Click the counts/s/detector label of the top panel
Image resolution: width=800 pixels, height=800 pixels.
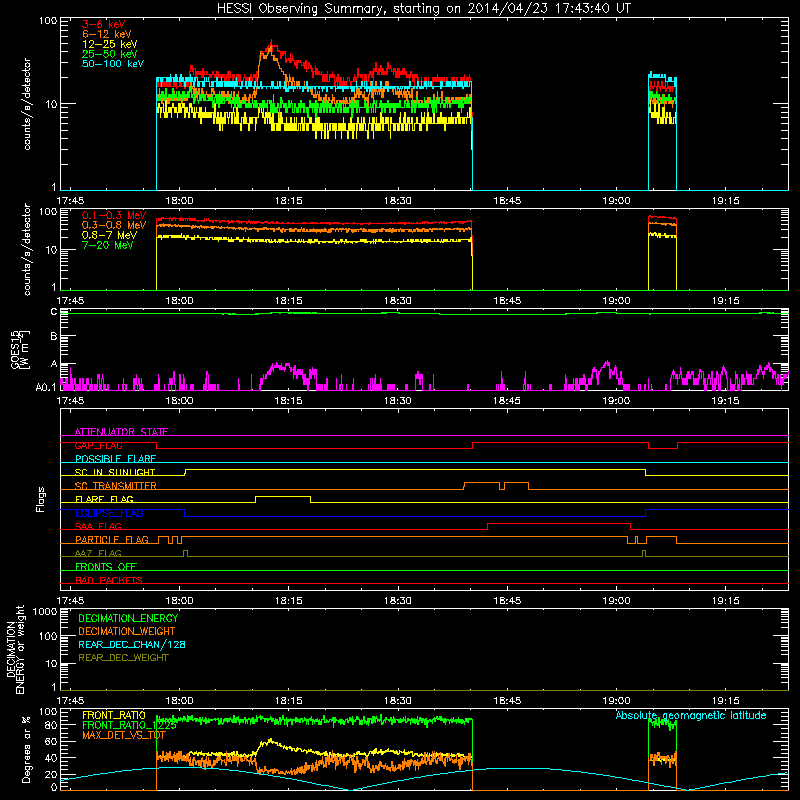pyautogui.click(x=27, y=104)
